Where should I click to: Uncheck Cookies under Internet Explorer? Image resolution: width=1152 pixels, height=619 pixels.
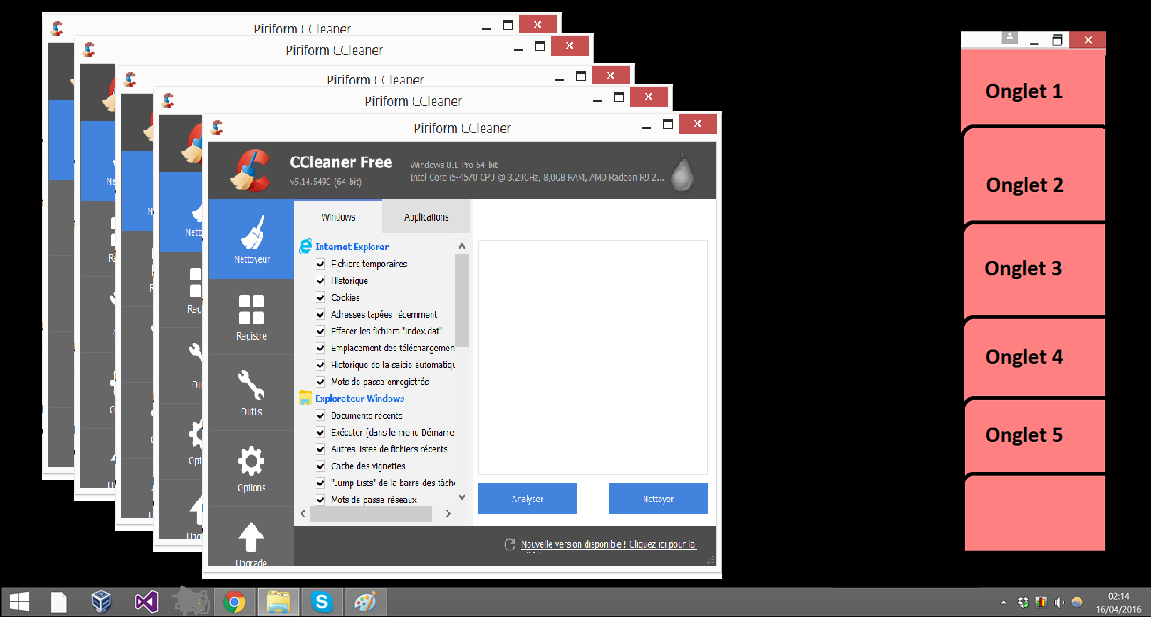point(320,297)
